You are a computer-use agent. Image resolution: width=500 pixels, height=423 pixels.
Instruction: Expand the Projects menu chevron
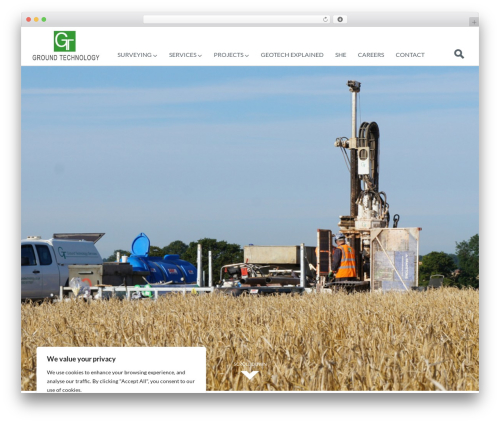247,56
